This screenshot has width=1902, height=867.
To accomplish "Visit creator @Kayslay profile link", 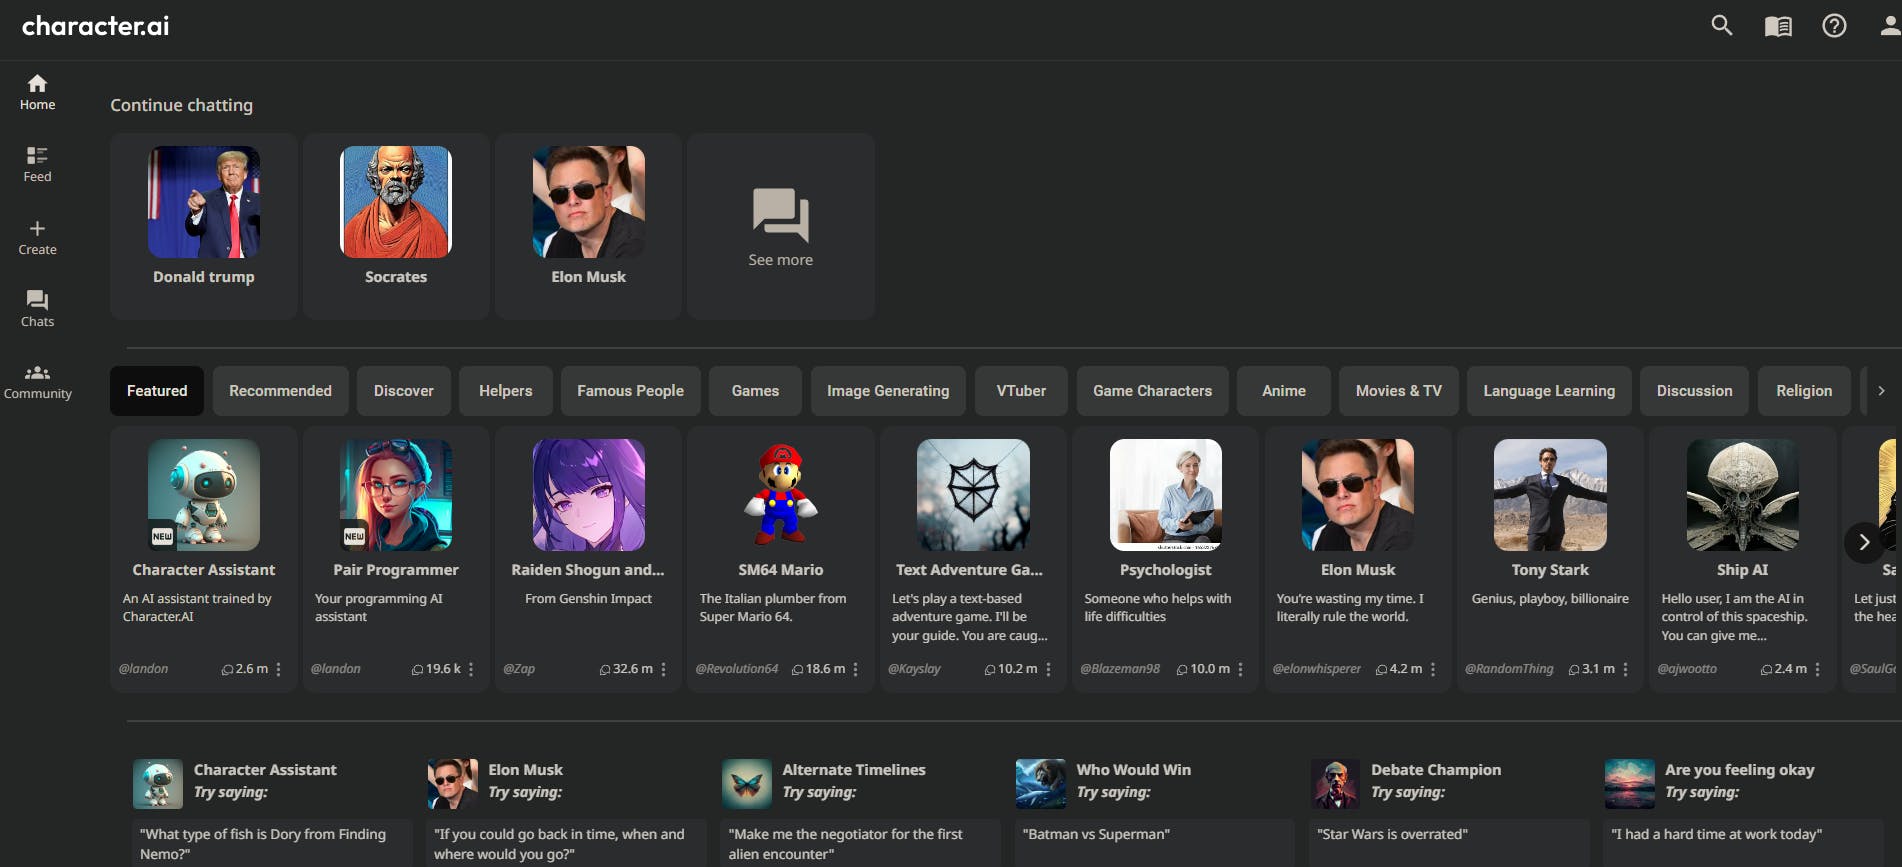I will pos(915,669).
